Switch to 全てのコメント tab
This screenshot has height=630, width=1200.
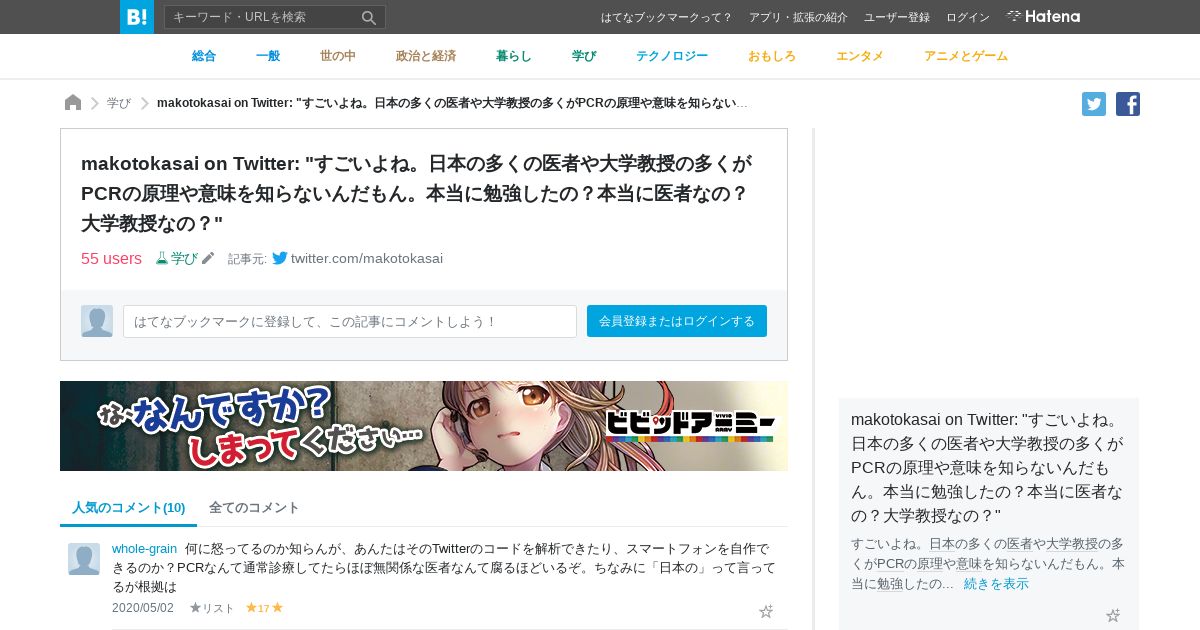[254, 507]
